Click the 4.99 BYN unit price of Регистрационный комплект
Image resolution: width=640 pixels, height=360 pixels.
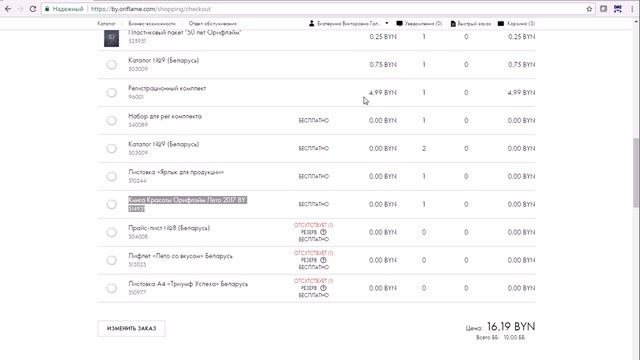point(383,93)
